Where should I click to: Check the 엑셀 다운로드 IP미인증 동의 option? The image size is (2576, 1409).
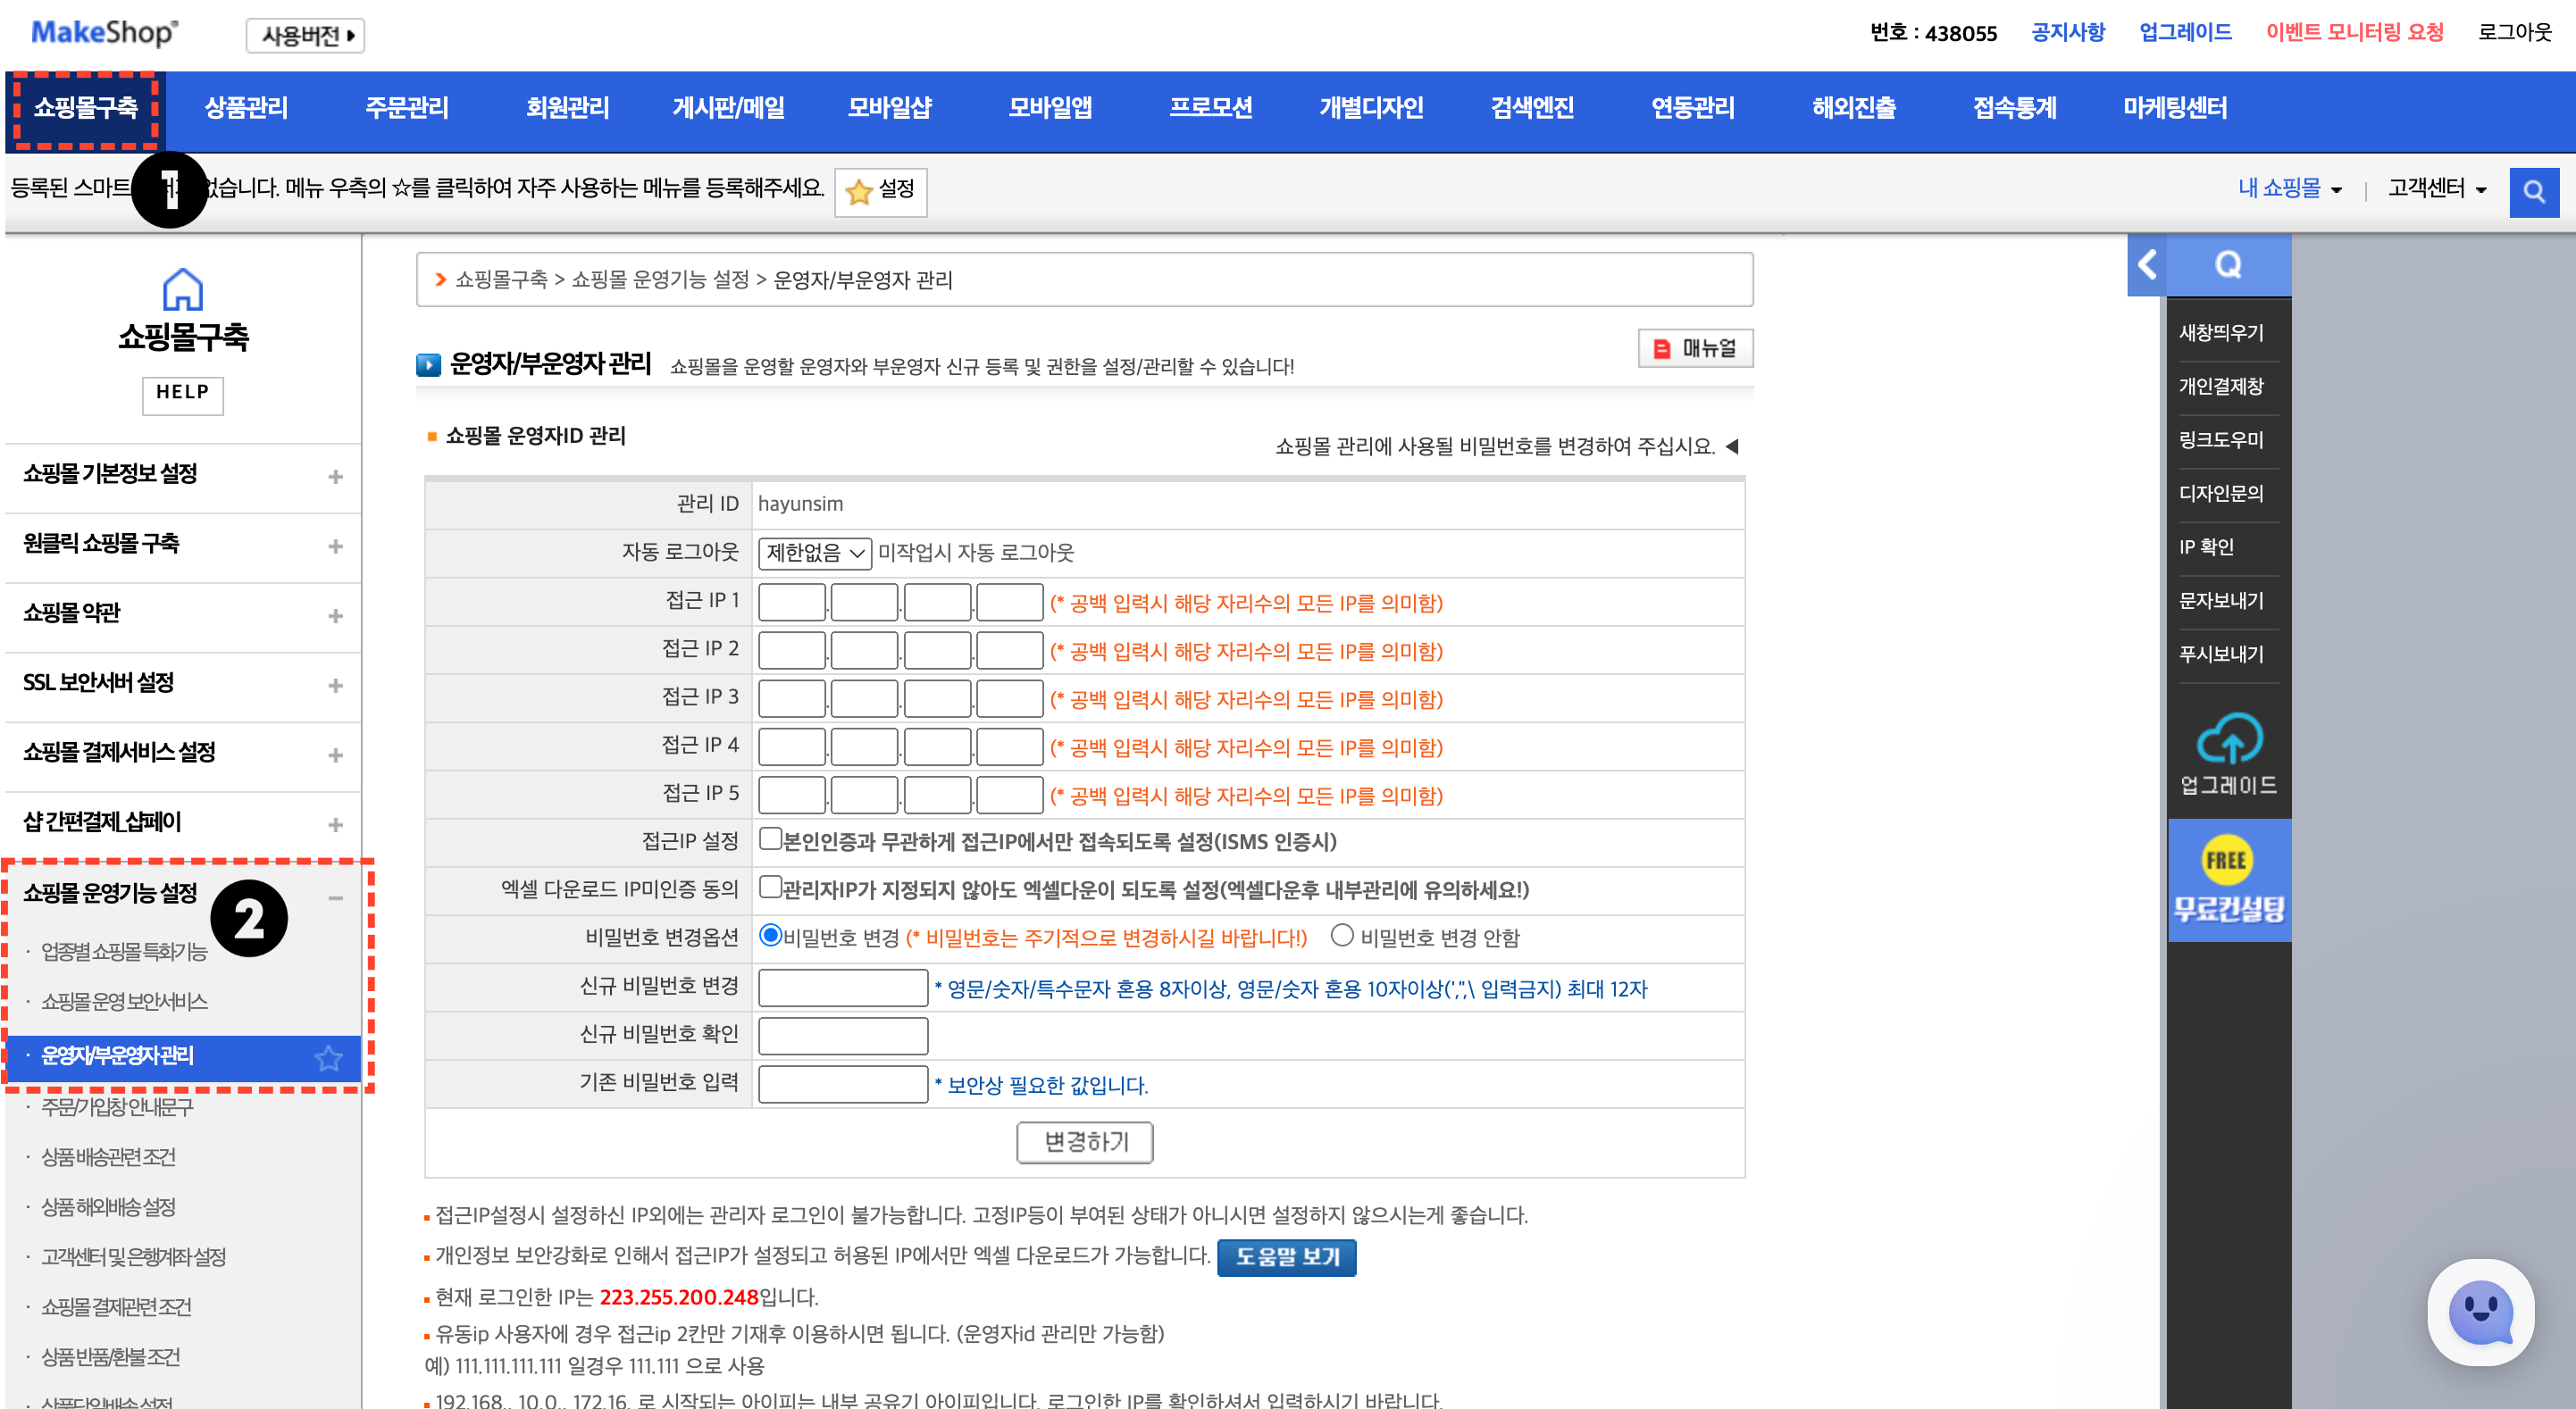click(x=769, y=890)
